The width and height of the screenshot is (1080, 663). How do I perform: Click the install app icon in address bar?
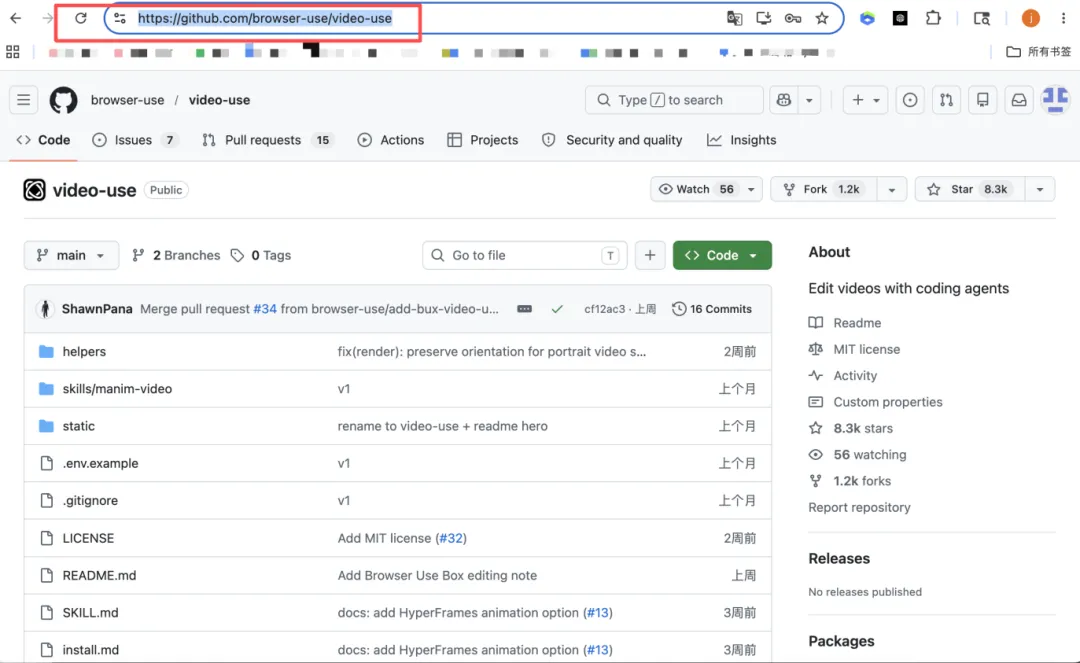(763, 19)
